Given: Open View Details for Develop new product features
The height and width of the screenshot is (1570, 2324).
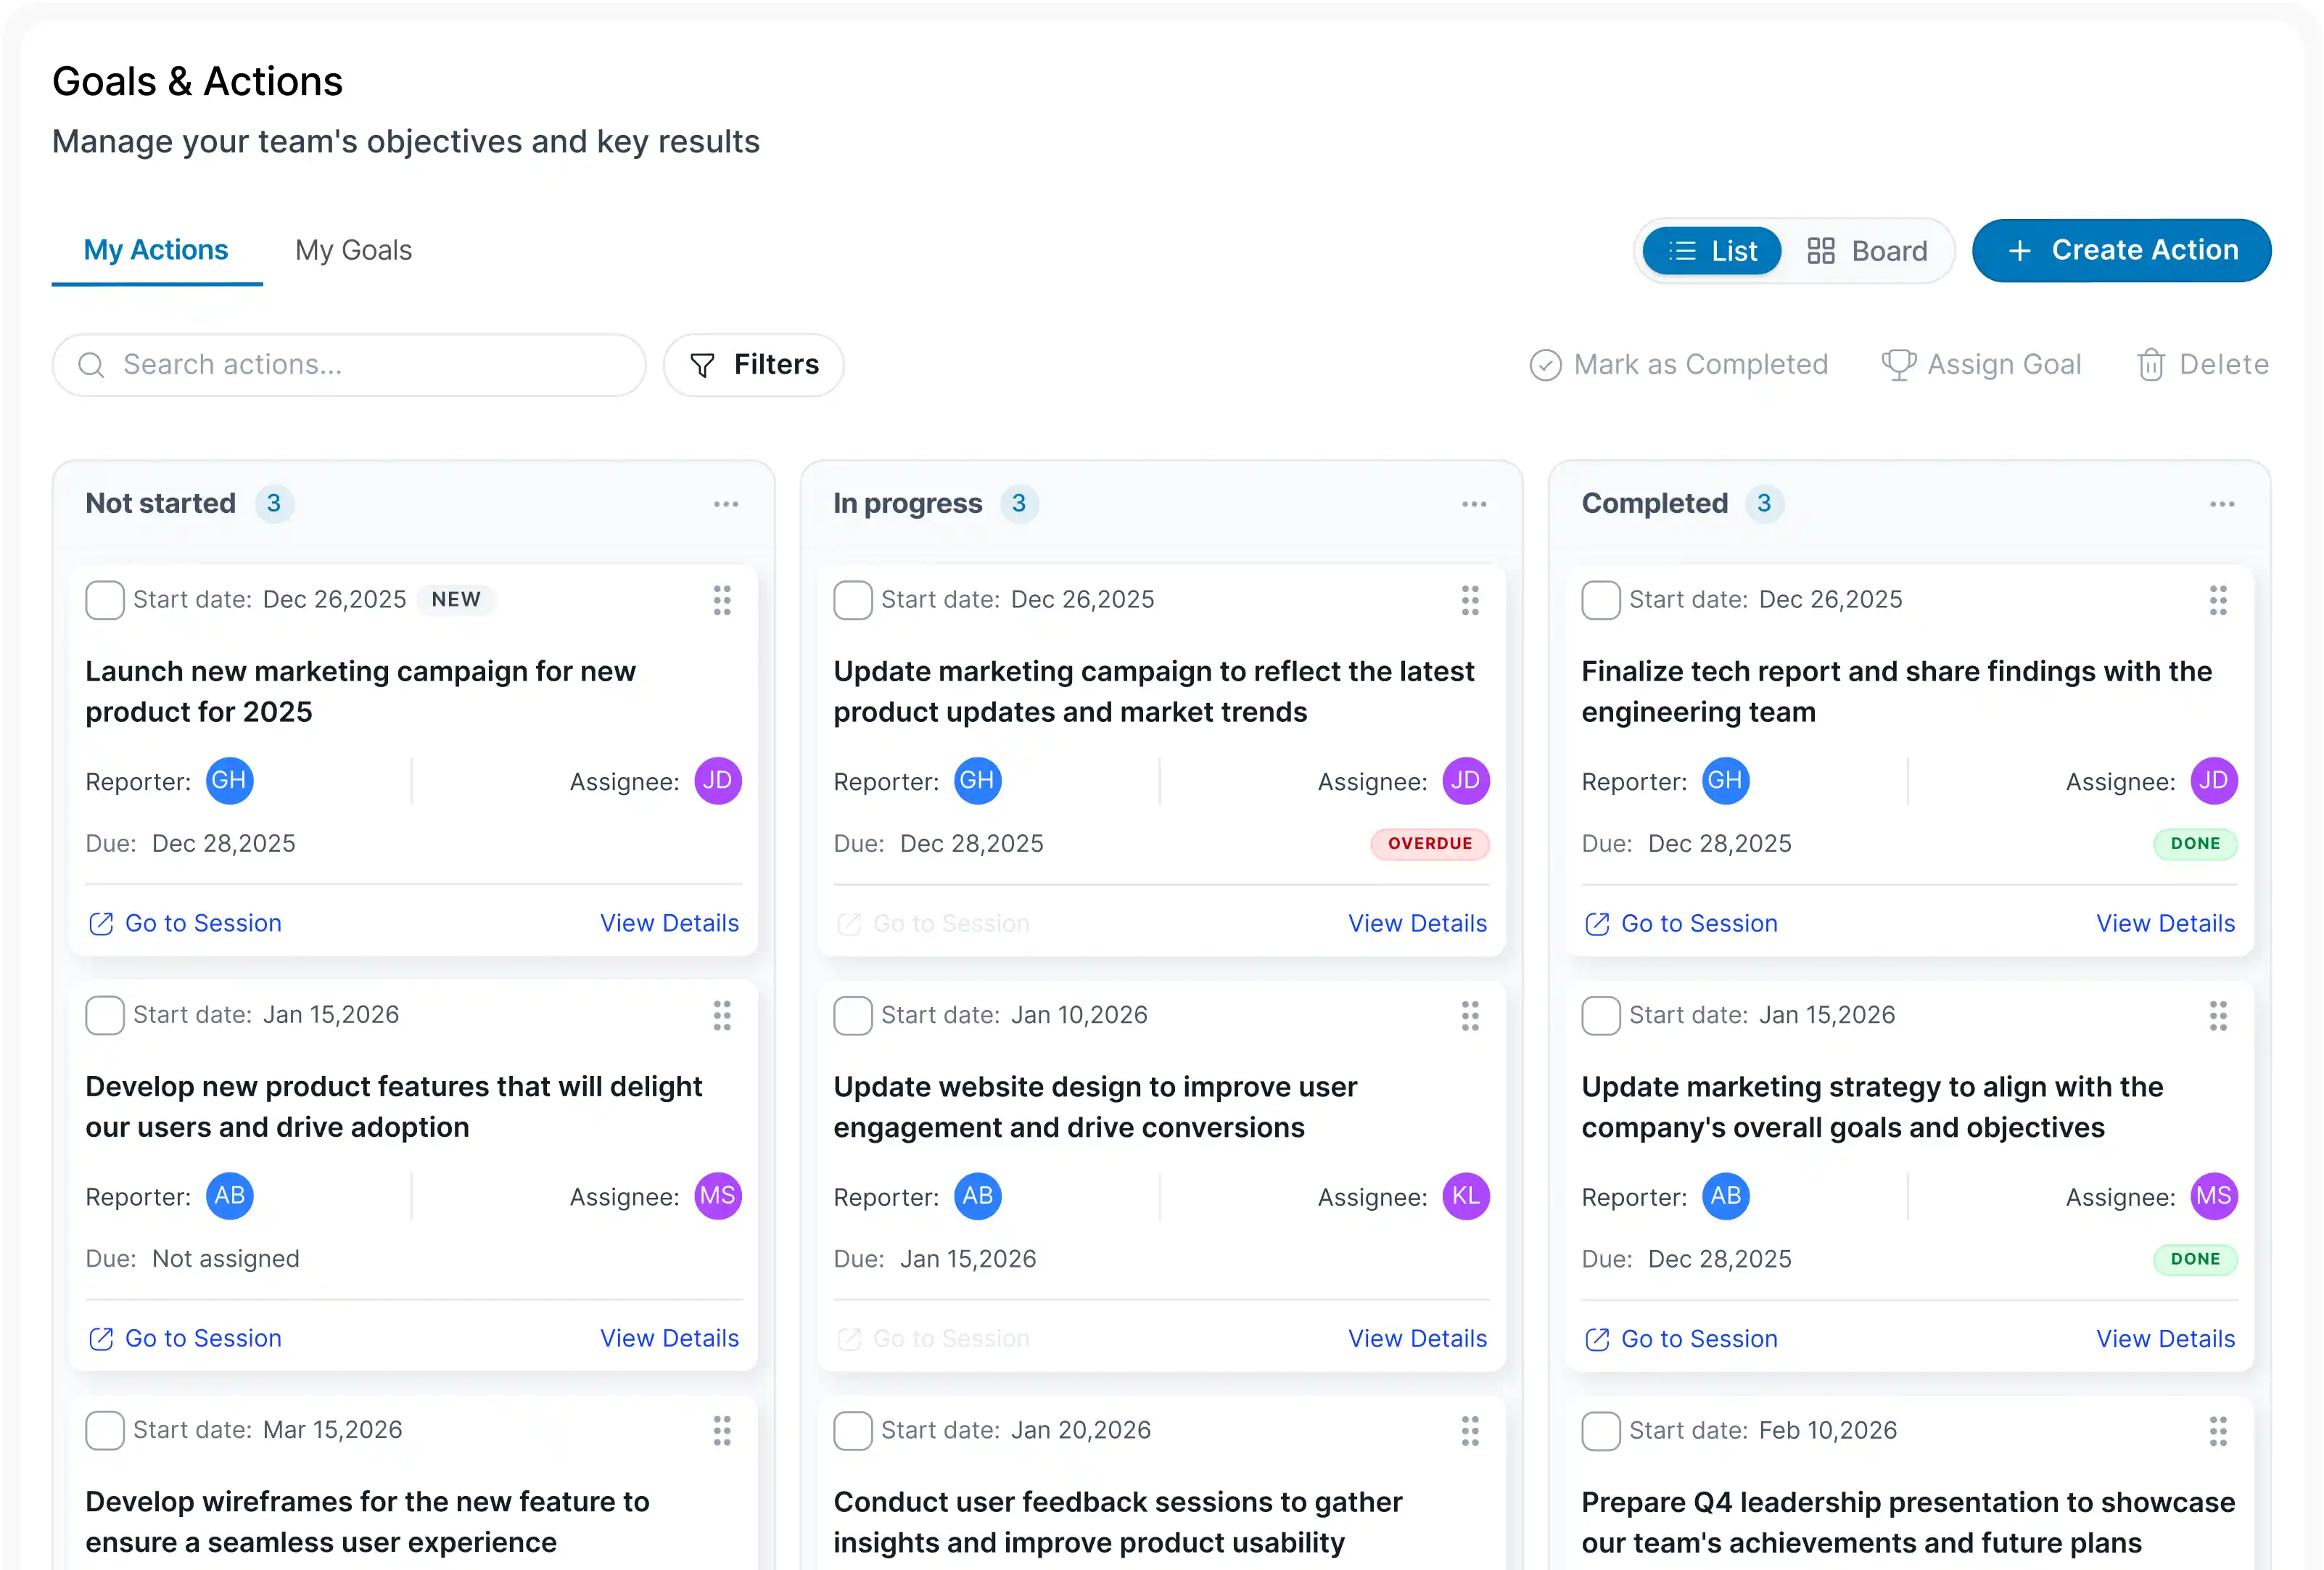Looking at the screenshot, I should click(669, 1338).
